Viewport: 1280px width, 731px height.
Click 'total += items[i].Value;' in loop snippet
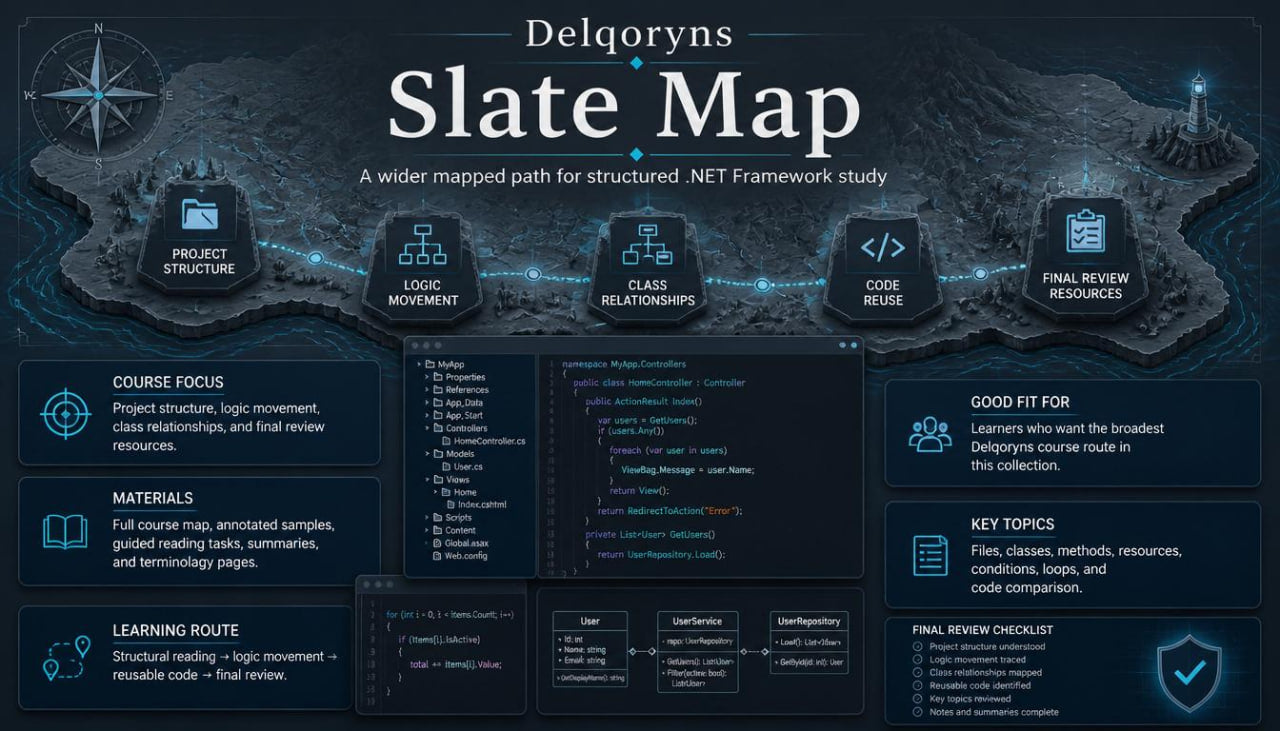[x=455, y=664]
